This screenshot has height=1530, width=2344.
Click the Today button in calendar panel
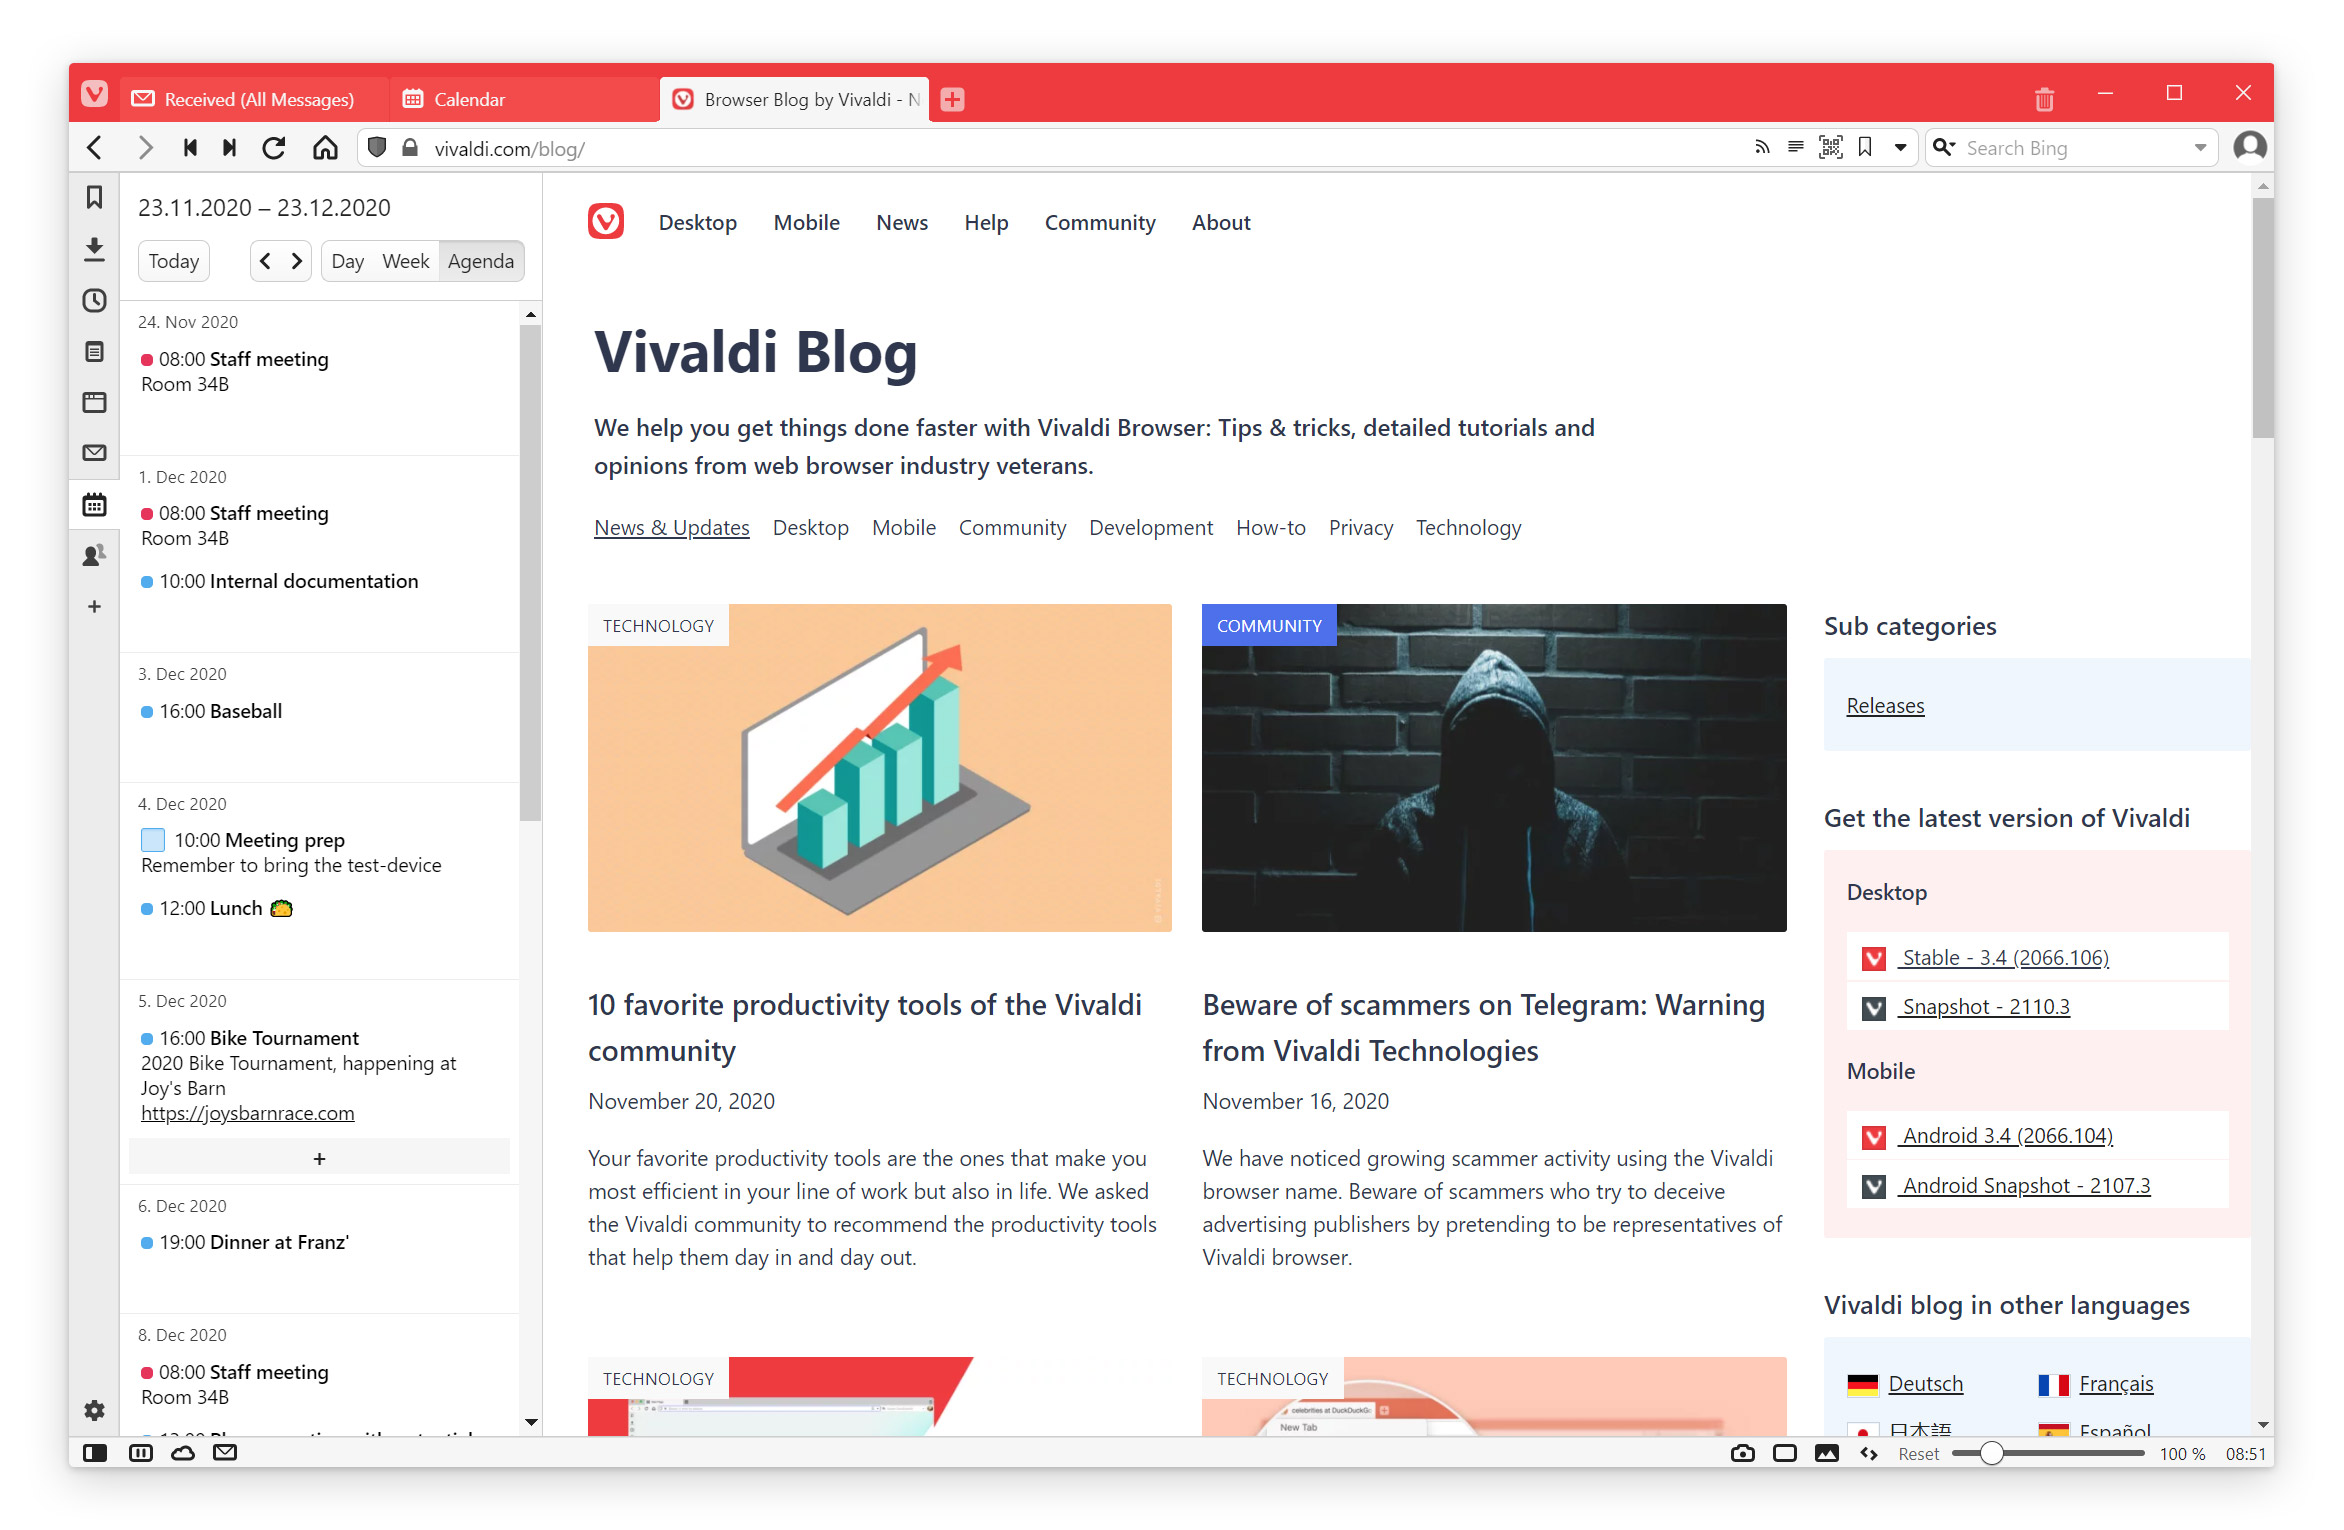tap(173, 261)
